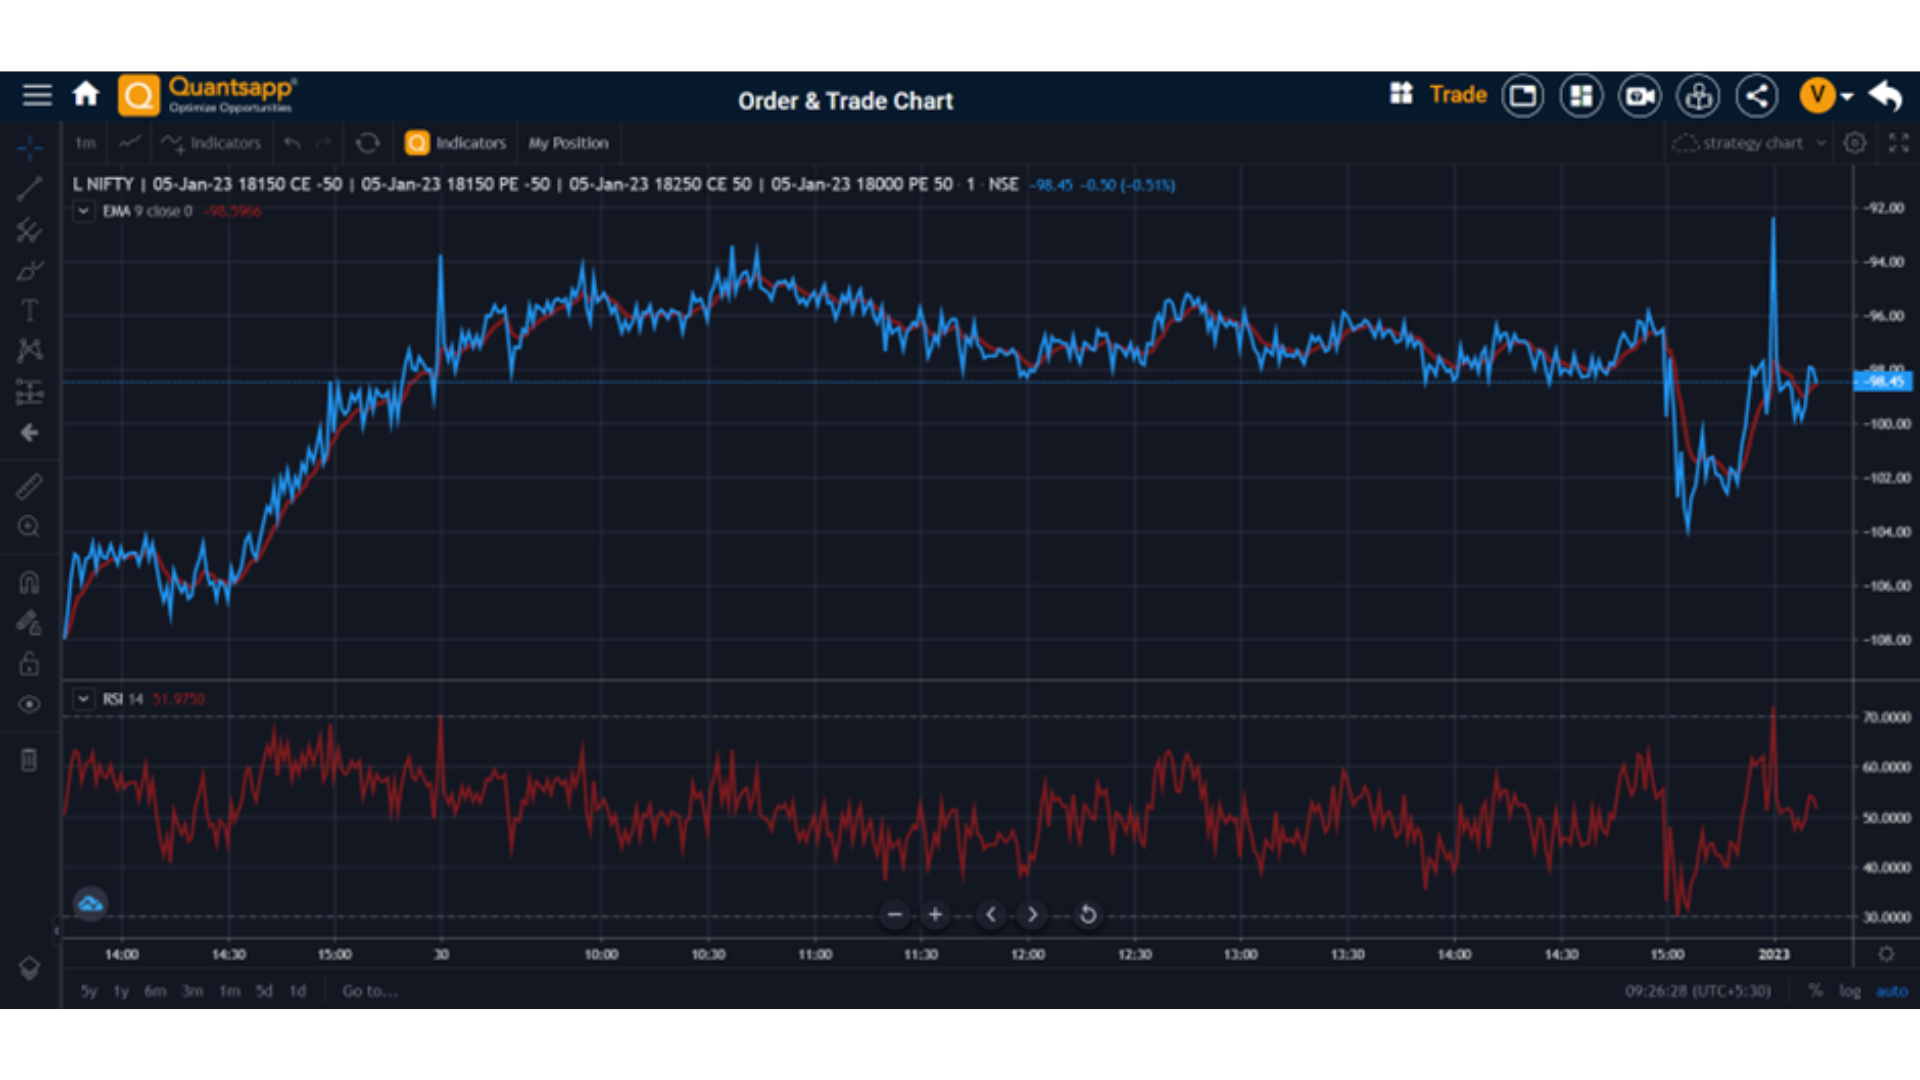Click the trash remove drawings icon
The image size is (1920, 1080).
click(29, 760)
